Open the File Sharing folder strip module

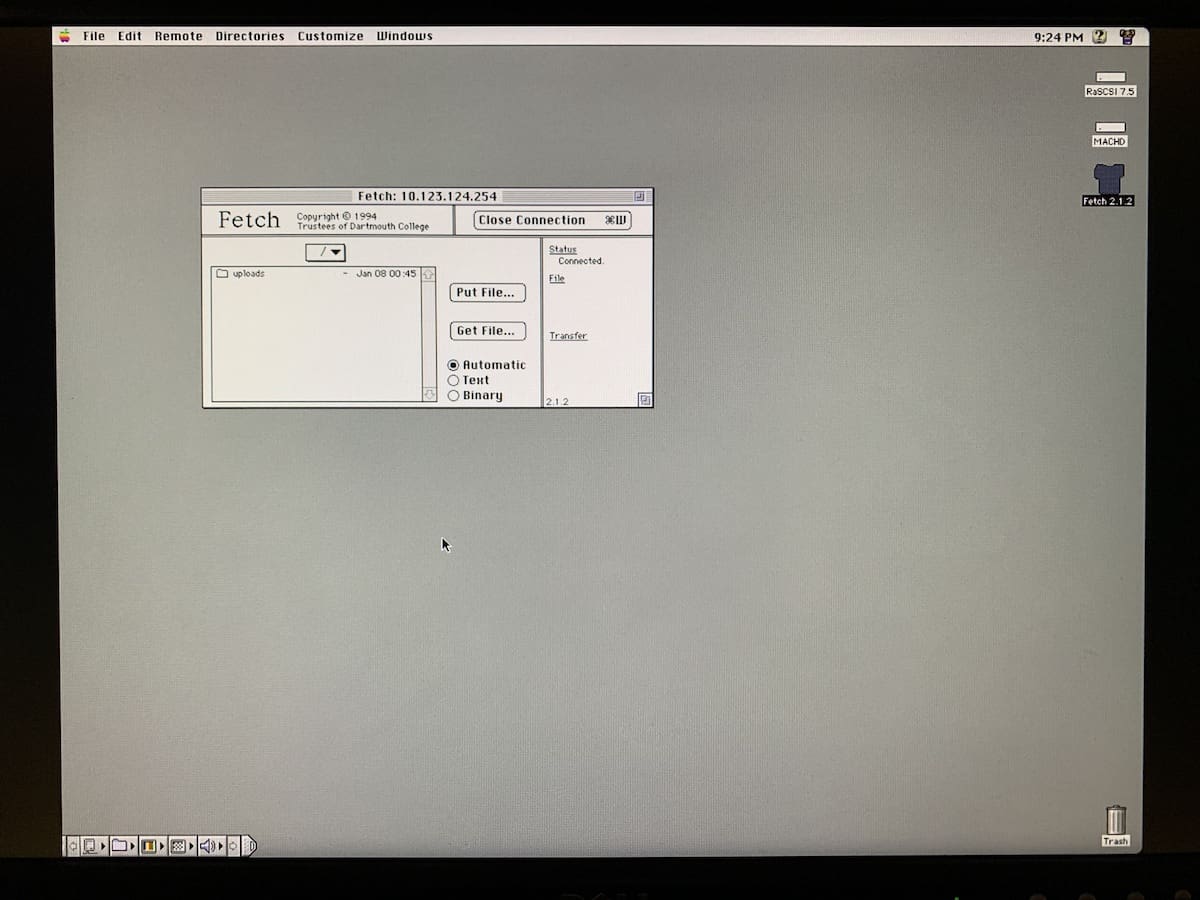click(123, 846)
